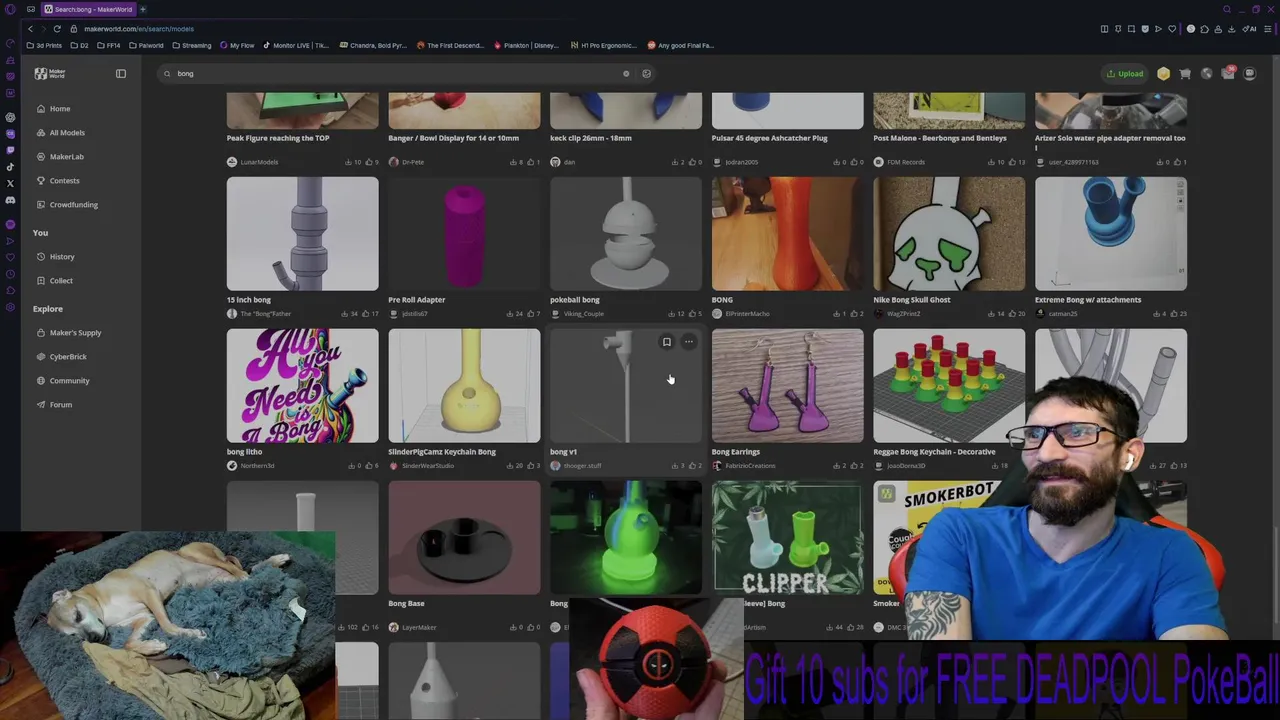Click the MakerWorld logo
1280x720 pixels.
tap(49, 73)
